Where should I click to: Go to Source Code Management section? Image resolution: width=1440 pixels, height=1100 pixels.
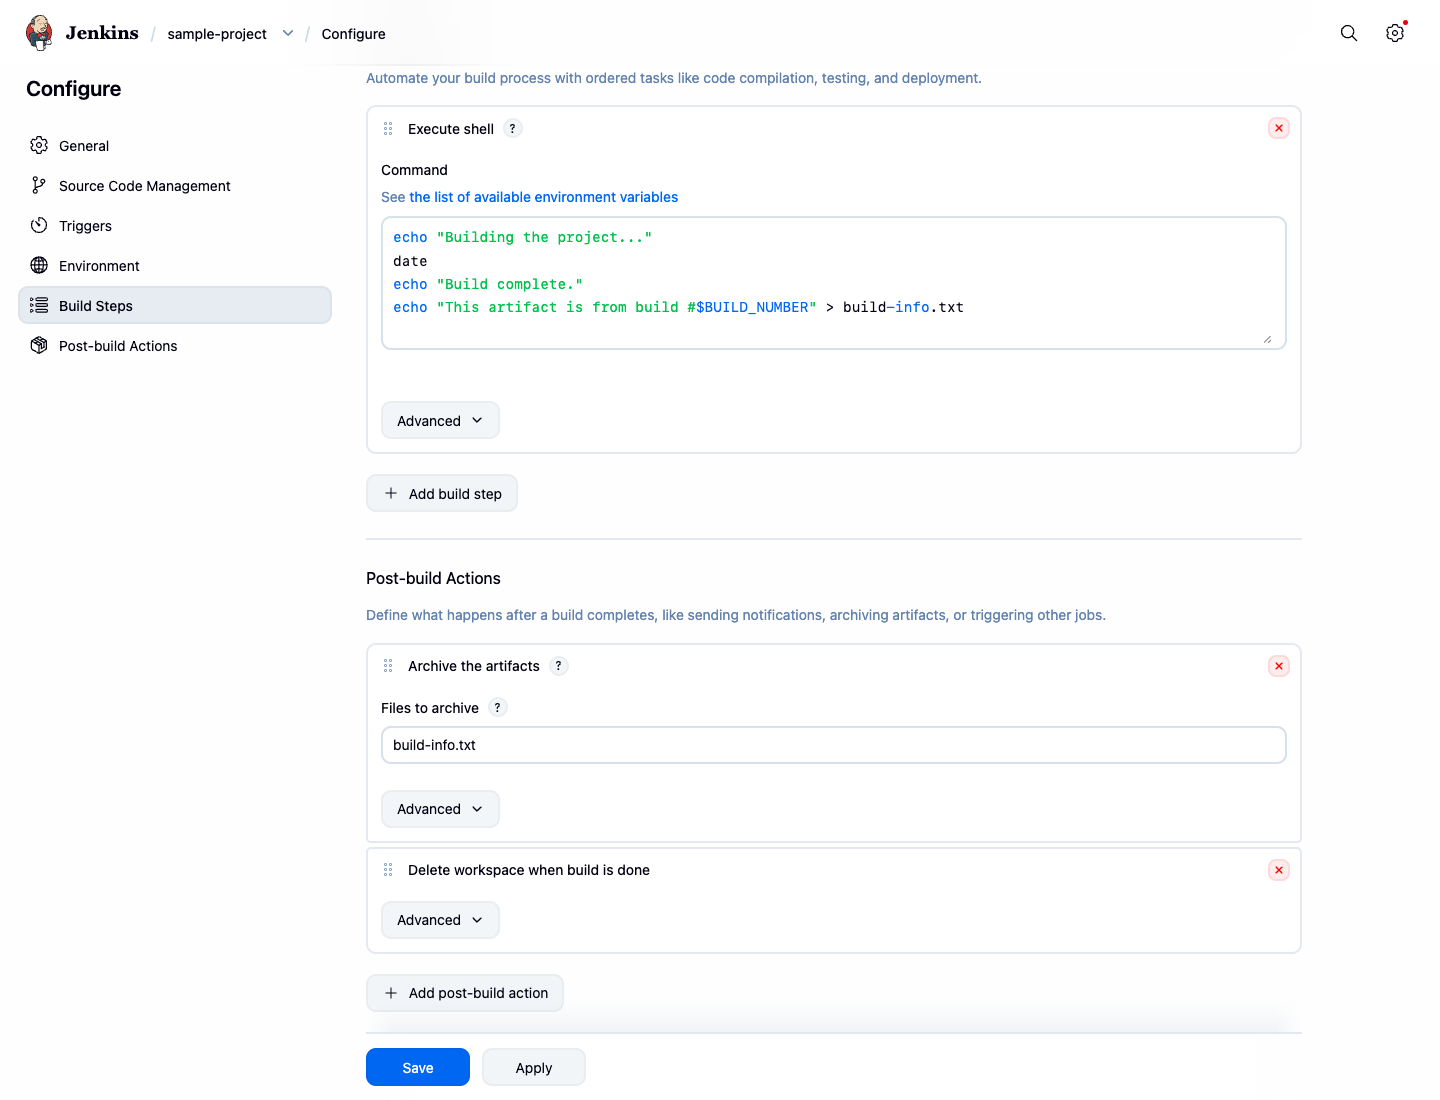coord(175,185)
